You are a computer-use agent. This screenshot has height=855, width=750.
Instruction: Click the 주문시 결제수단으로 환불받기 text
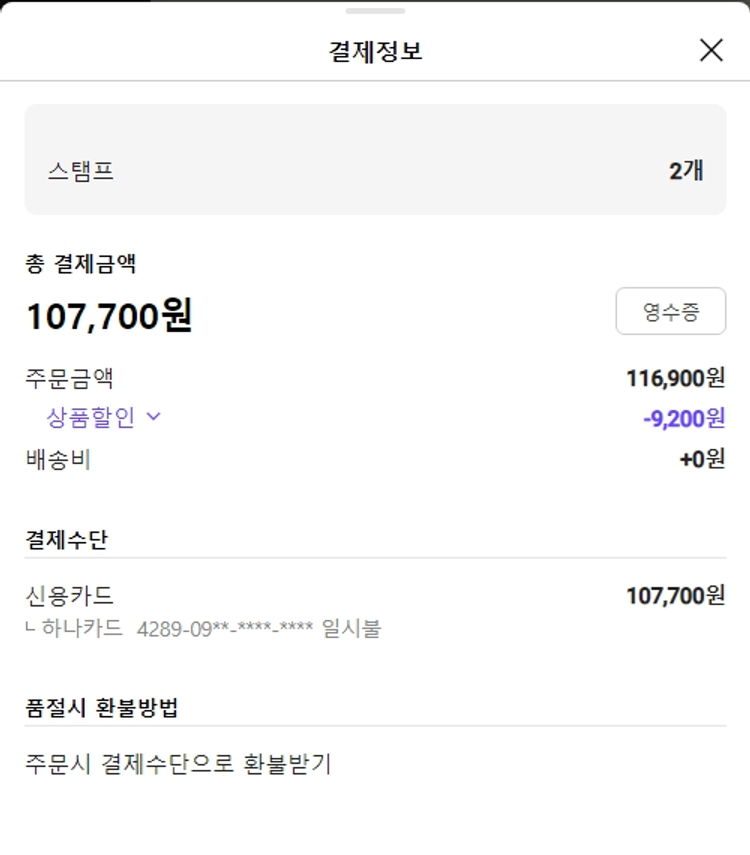[178, 764]
